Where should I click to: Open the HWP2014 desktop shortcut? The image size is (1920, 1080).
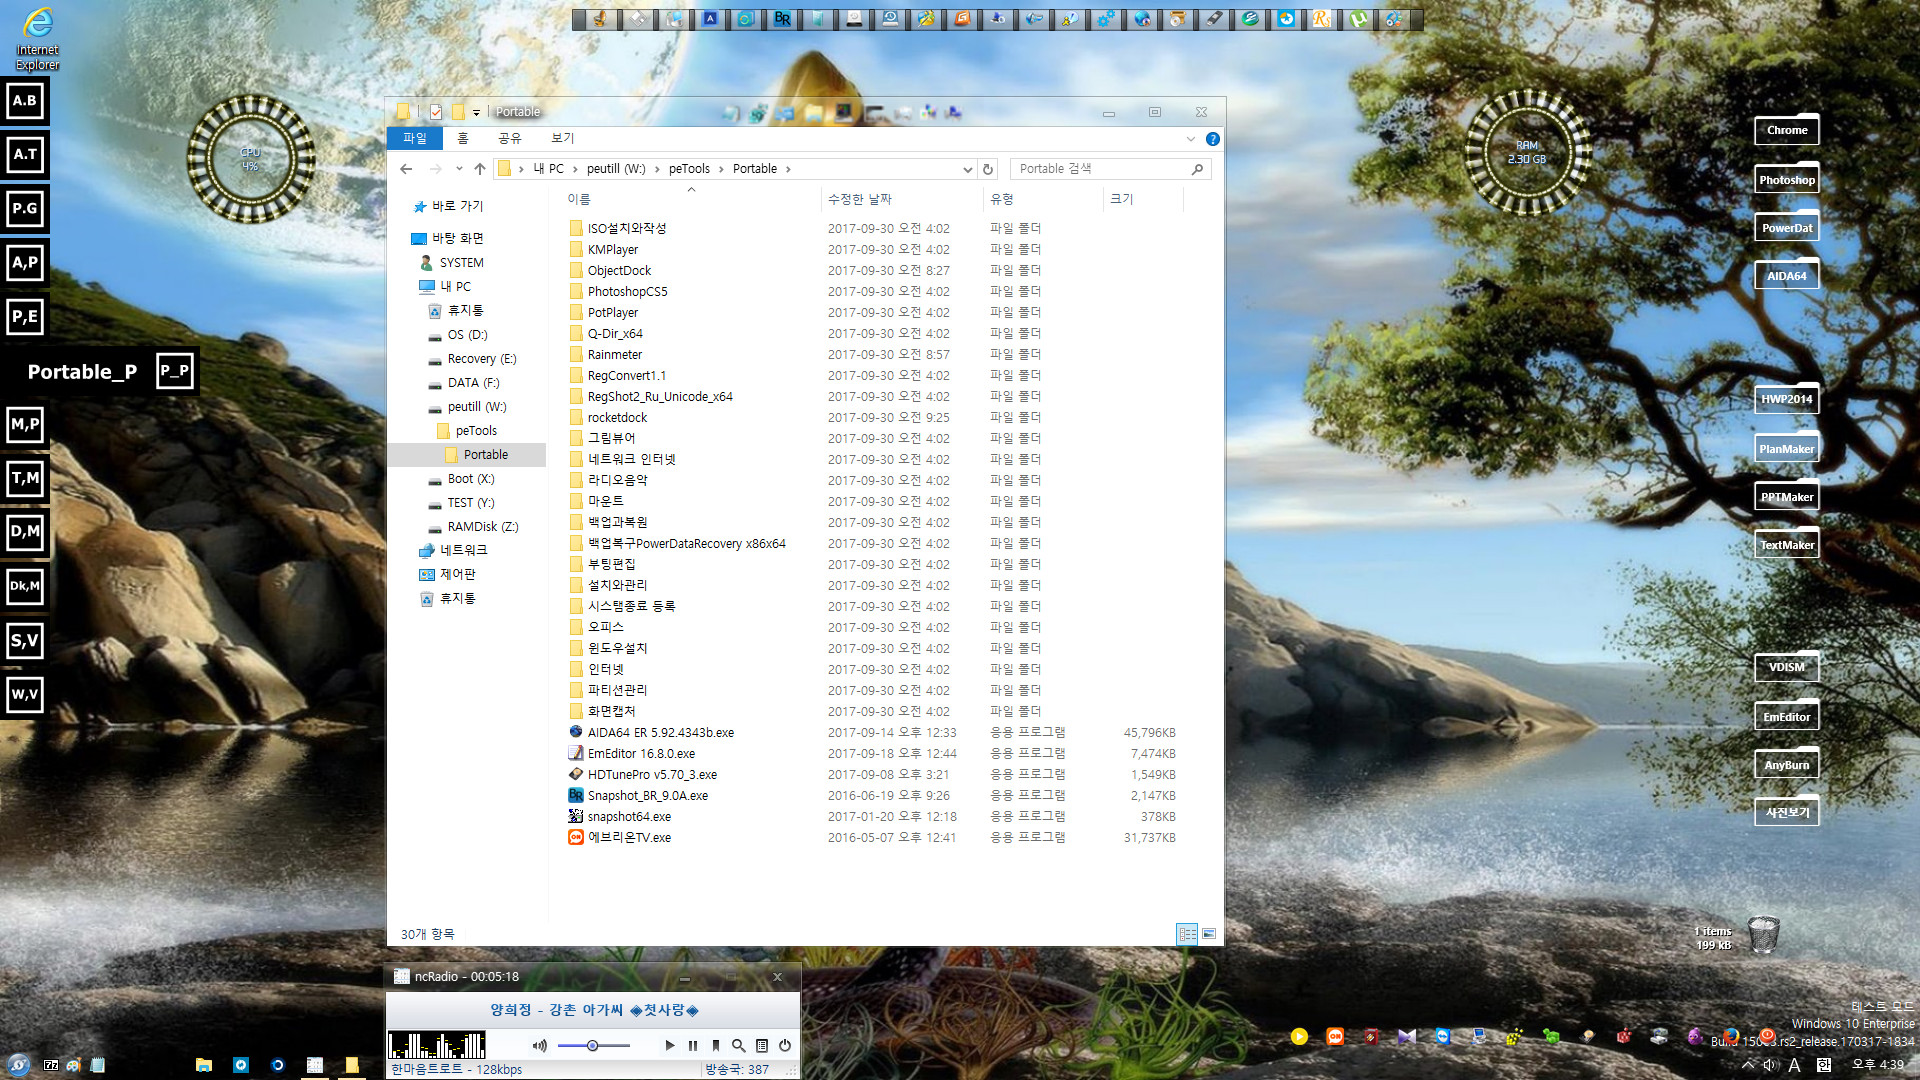point(1787,398)
